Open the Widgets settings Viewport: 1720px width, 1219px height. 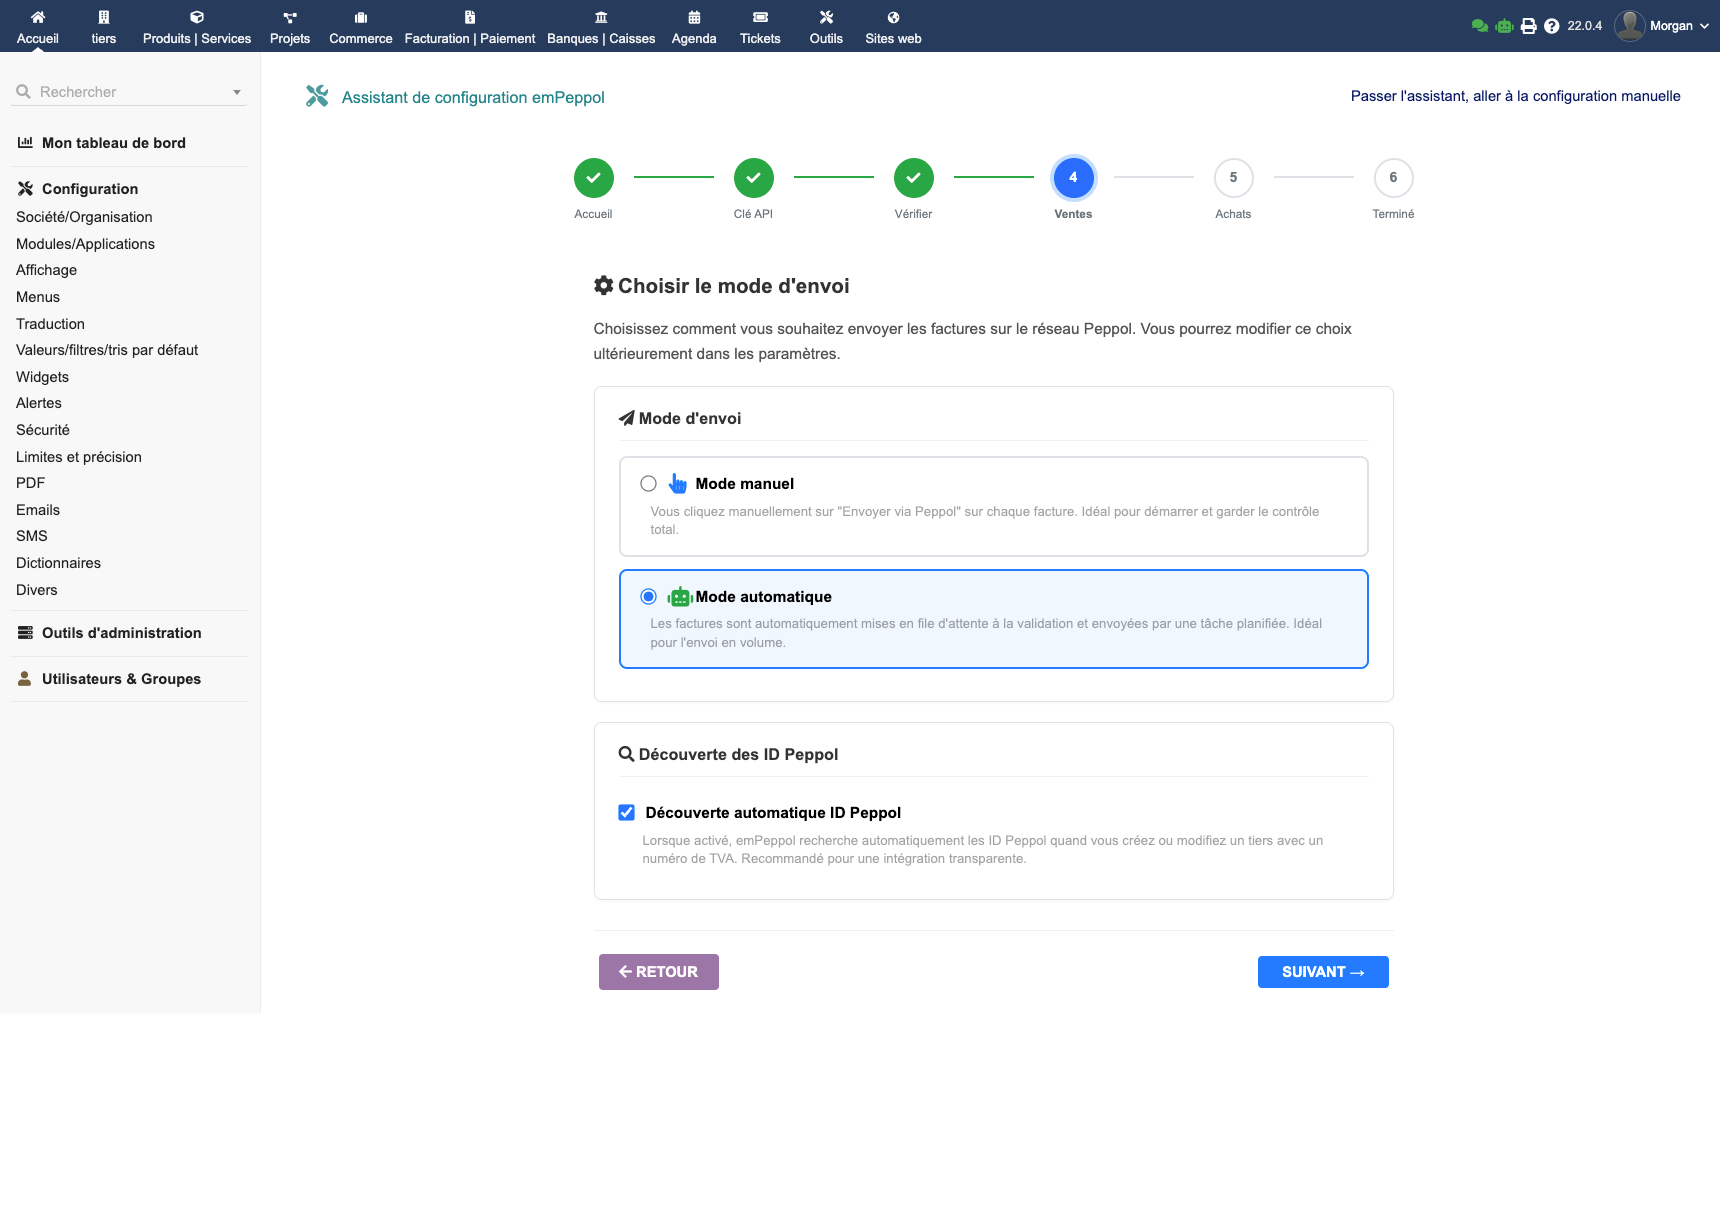point(42,377)
